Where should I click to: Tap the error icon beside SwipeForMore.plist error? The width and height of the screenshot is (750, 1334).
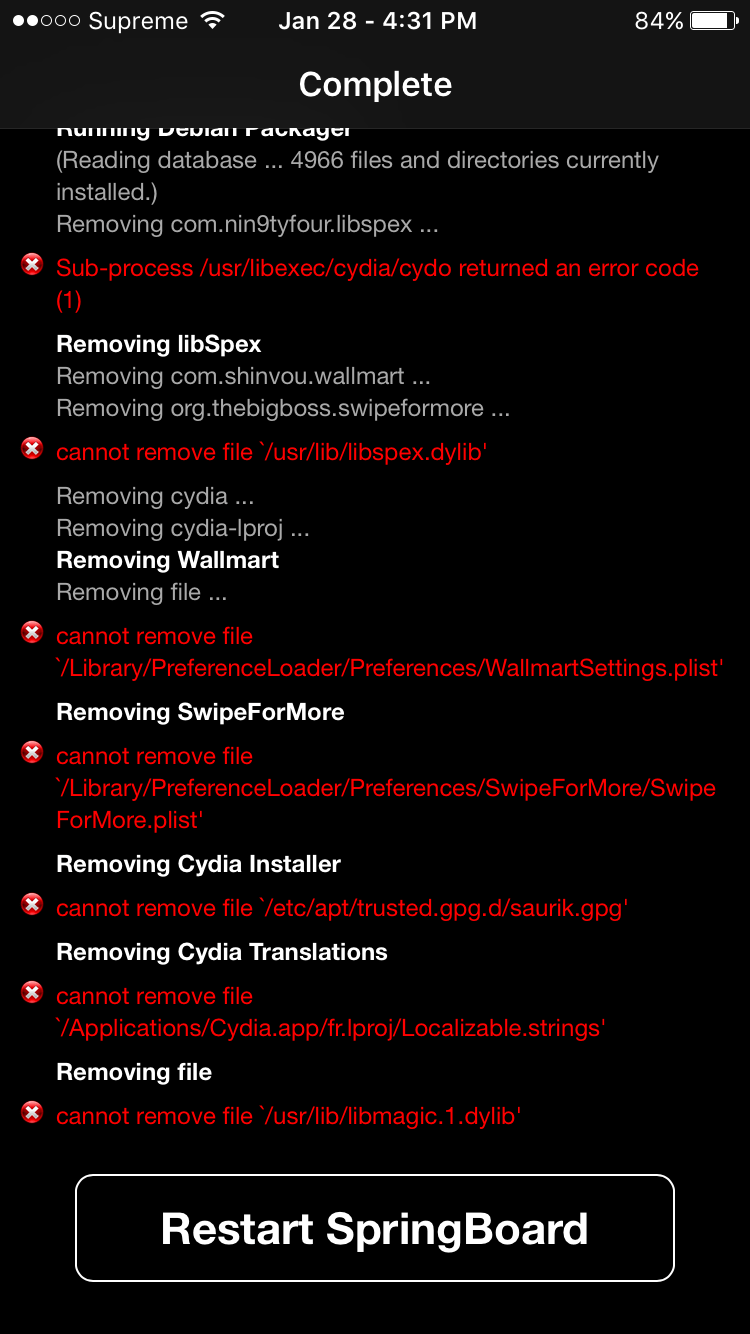coord(31,752)
